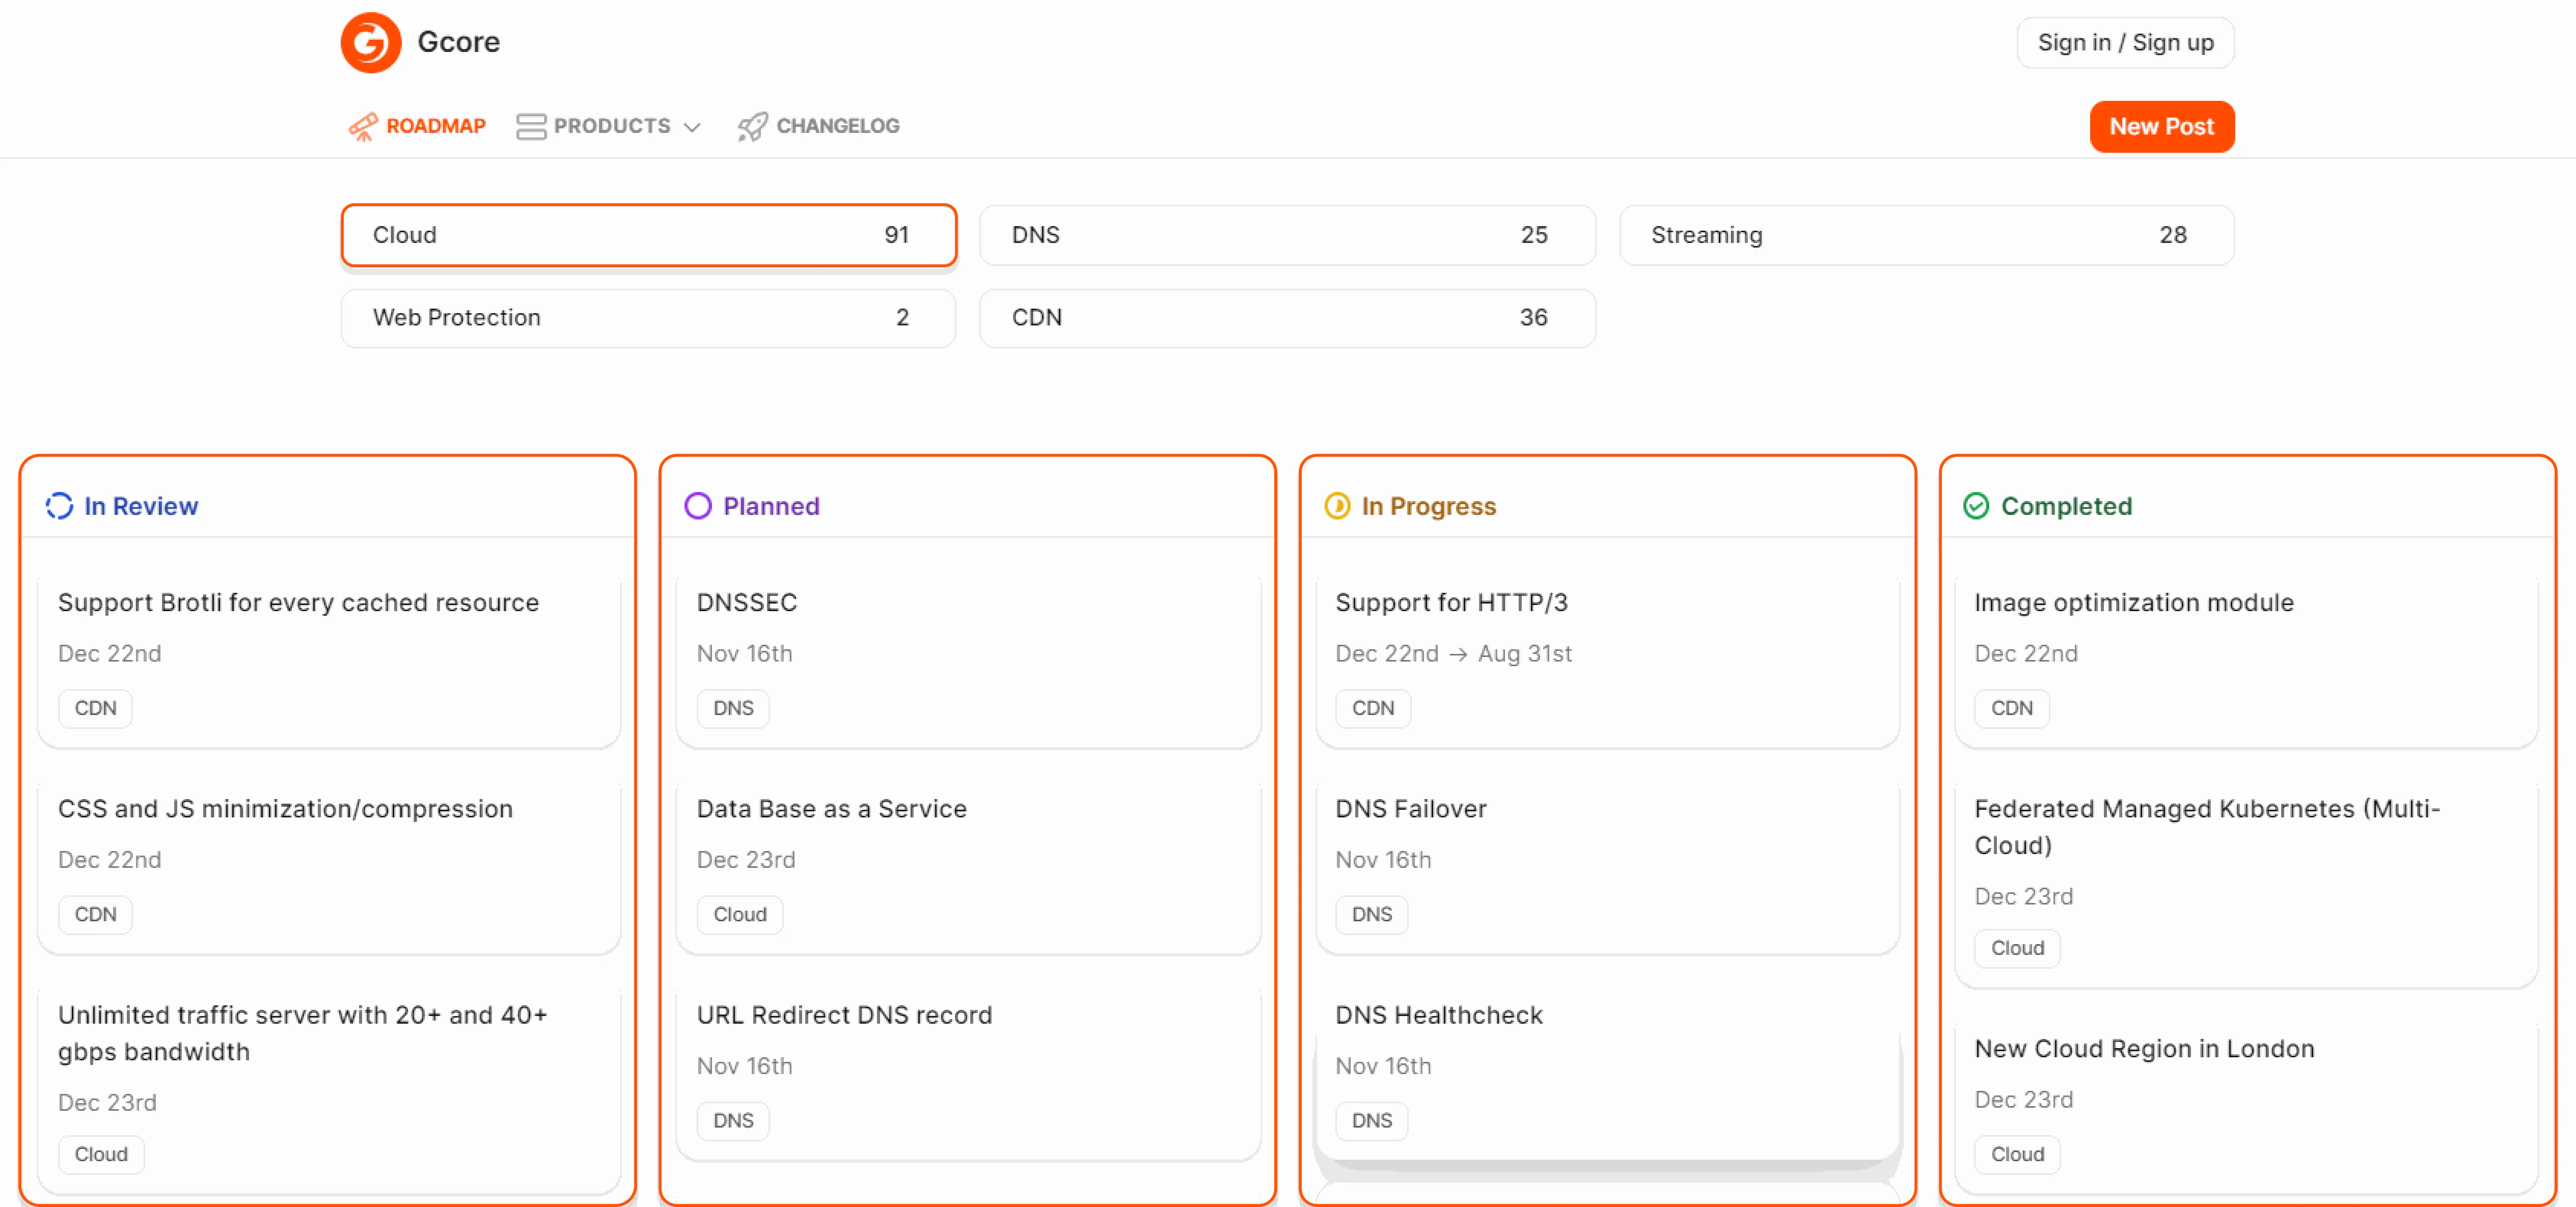Image resolution: width=2576 pixels, height=1207 pixels.
Task: Select the CDN category filter showing 36
Action: click(1287, 318)
